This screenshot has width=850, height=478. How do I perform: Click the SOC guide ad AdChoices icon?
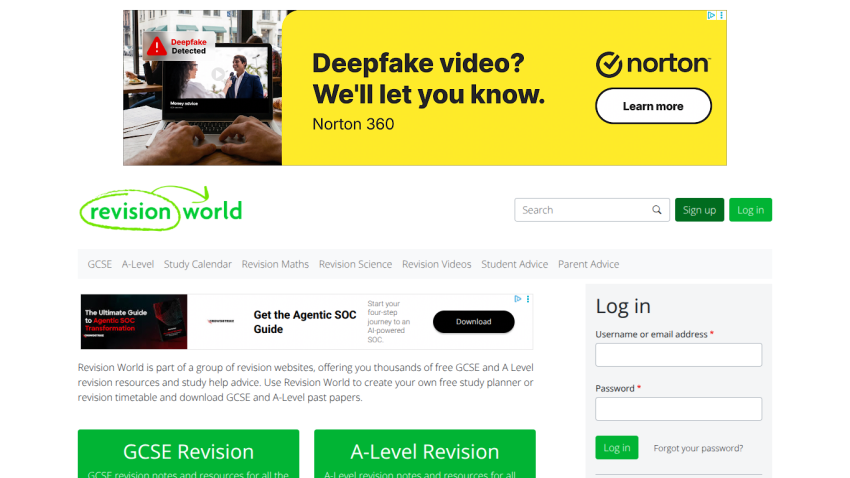coord(518,299)
